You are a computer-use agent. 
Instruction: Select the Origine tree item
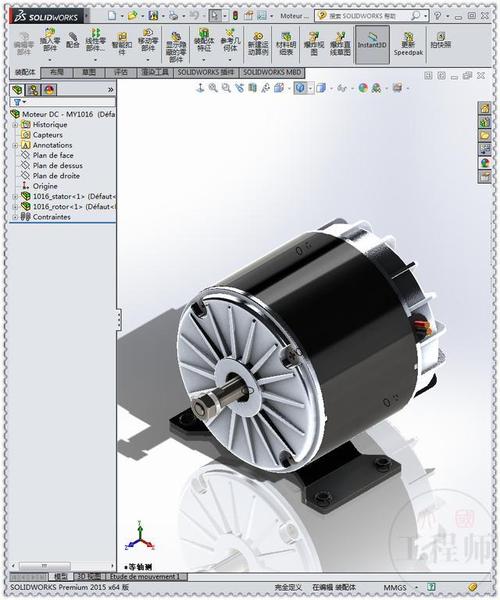(x=45, y=186)
